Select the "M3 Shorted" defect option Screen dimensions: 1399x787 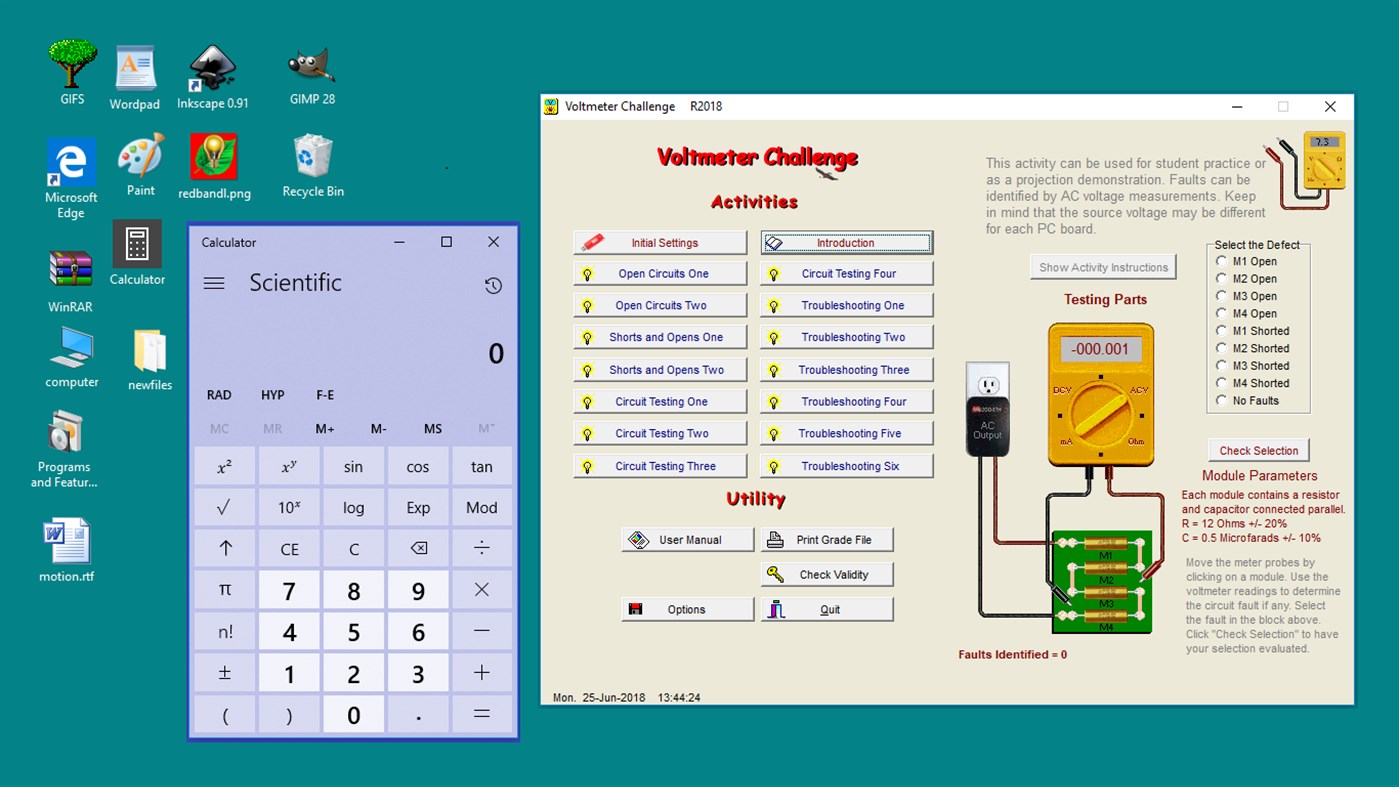pos(1221,365)
